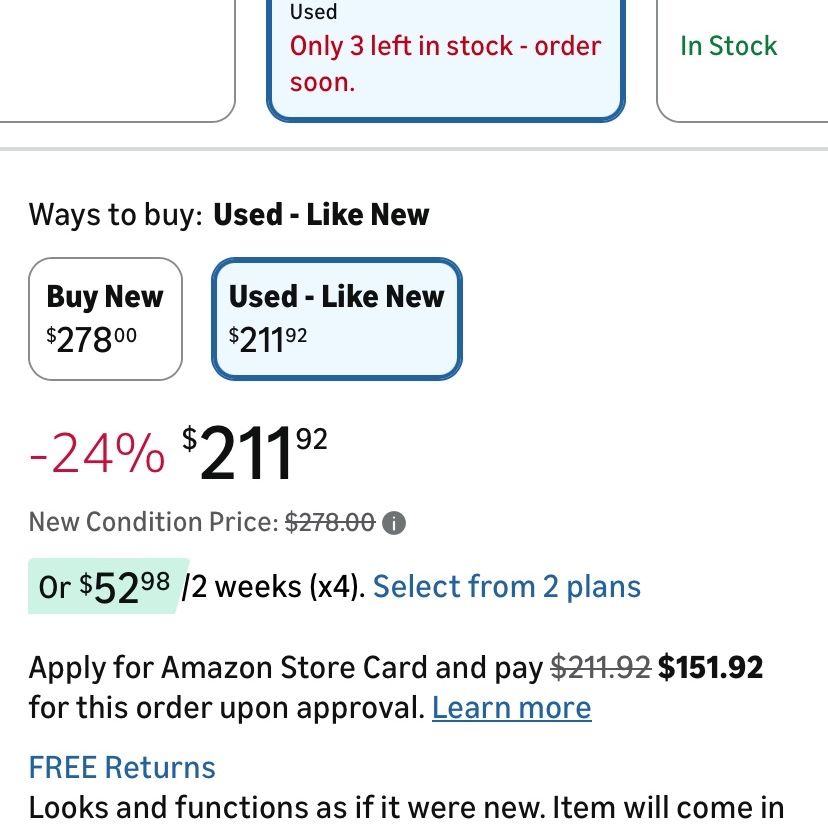Select the Buy New option
This screenshot has height=828, width=828.
point(105,319)
